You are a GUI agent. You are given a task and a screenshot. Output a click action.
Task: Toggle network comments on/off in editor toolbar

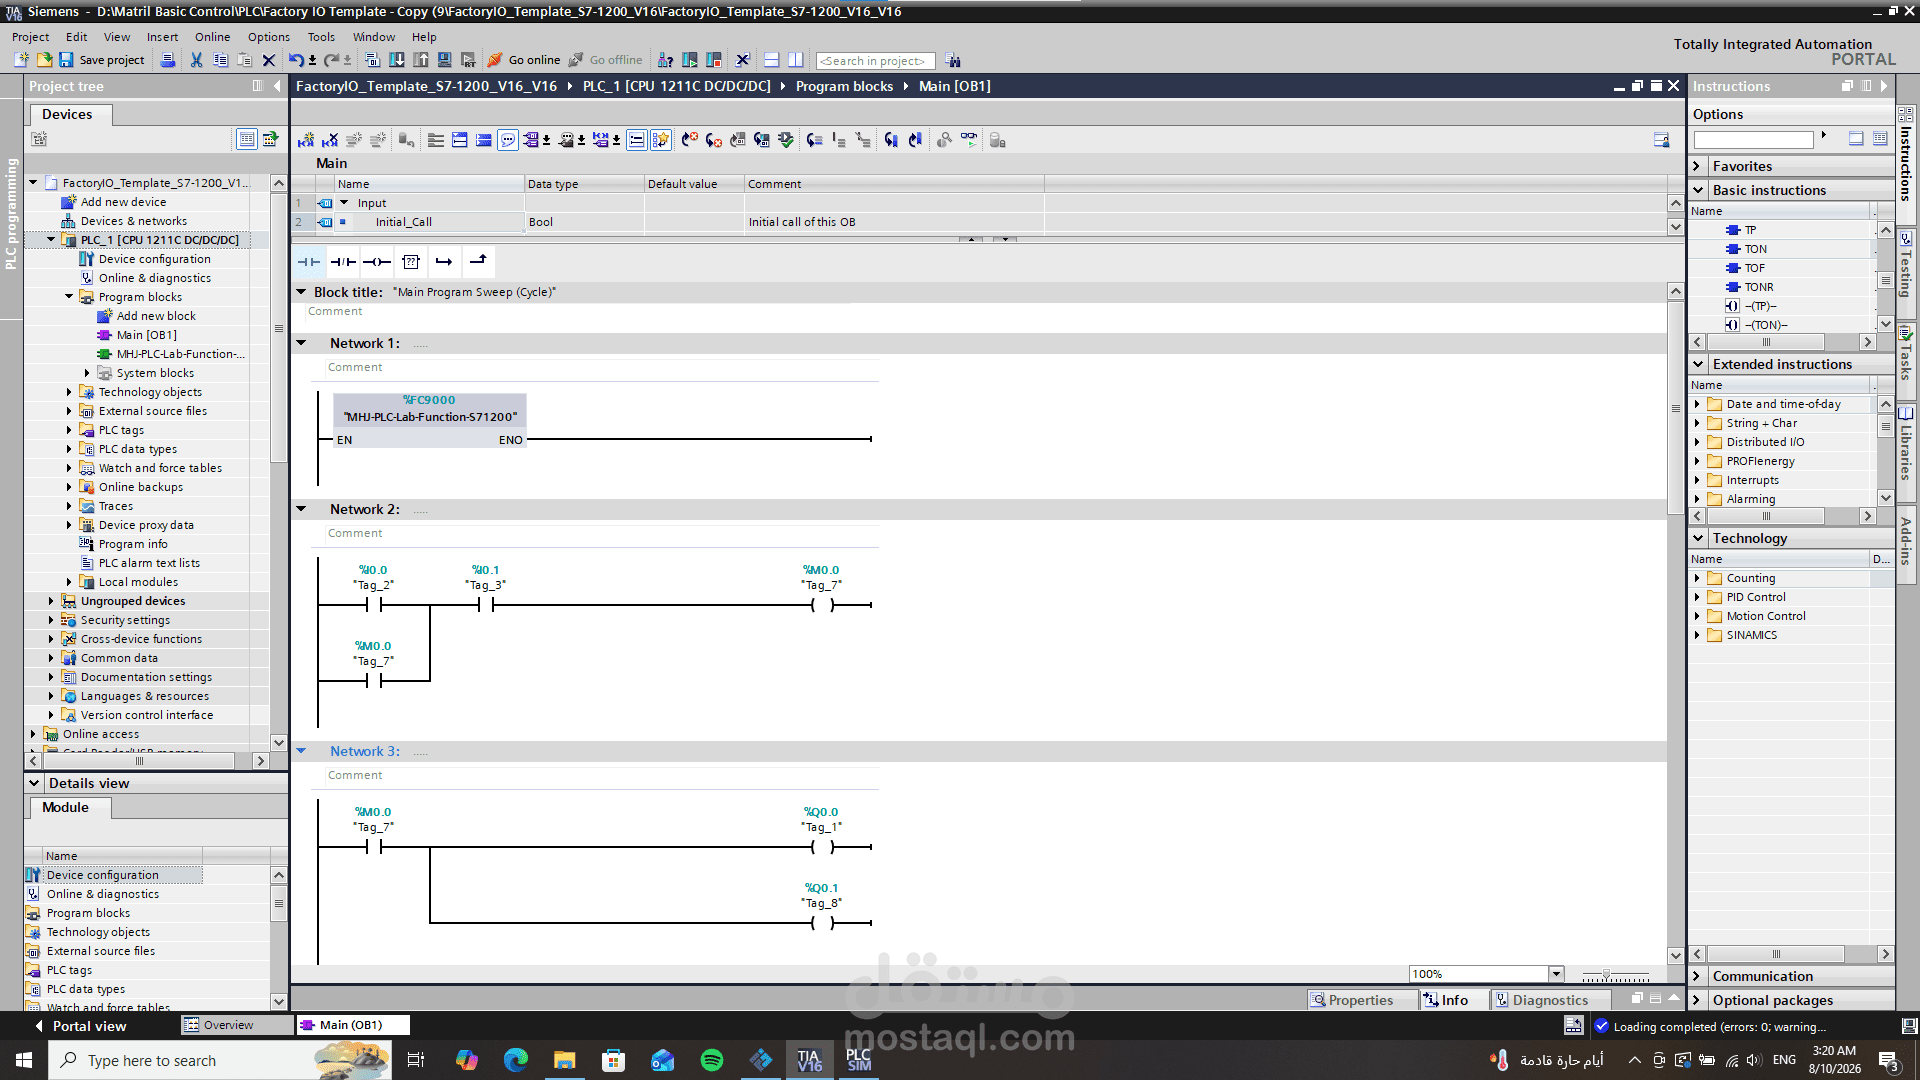coord(636,140)
